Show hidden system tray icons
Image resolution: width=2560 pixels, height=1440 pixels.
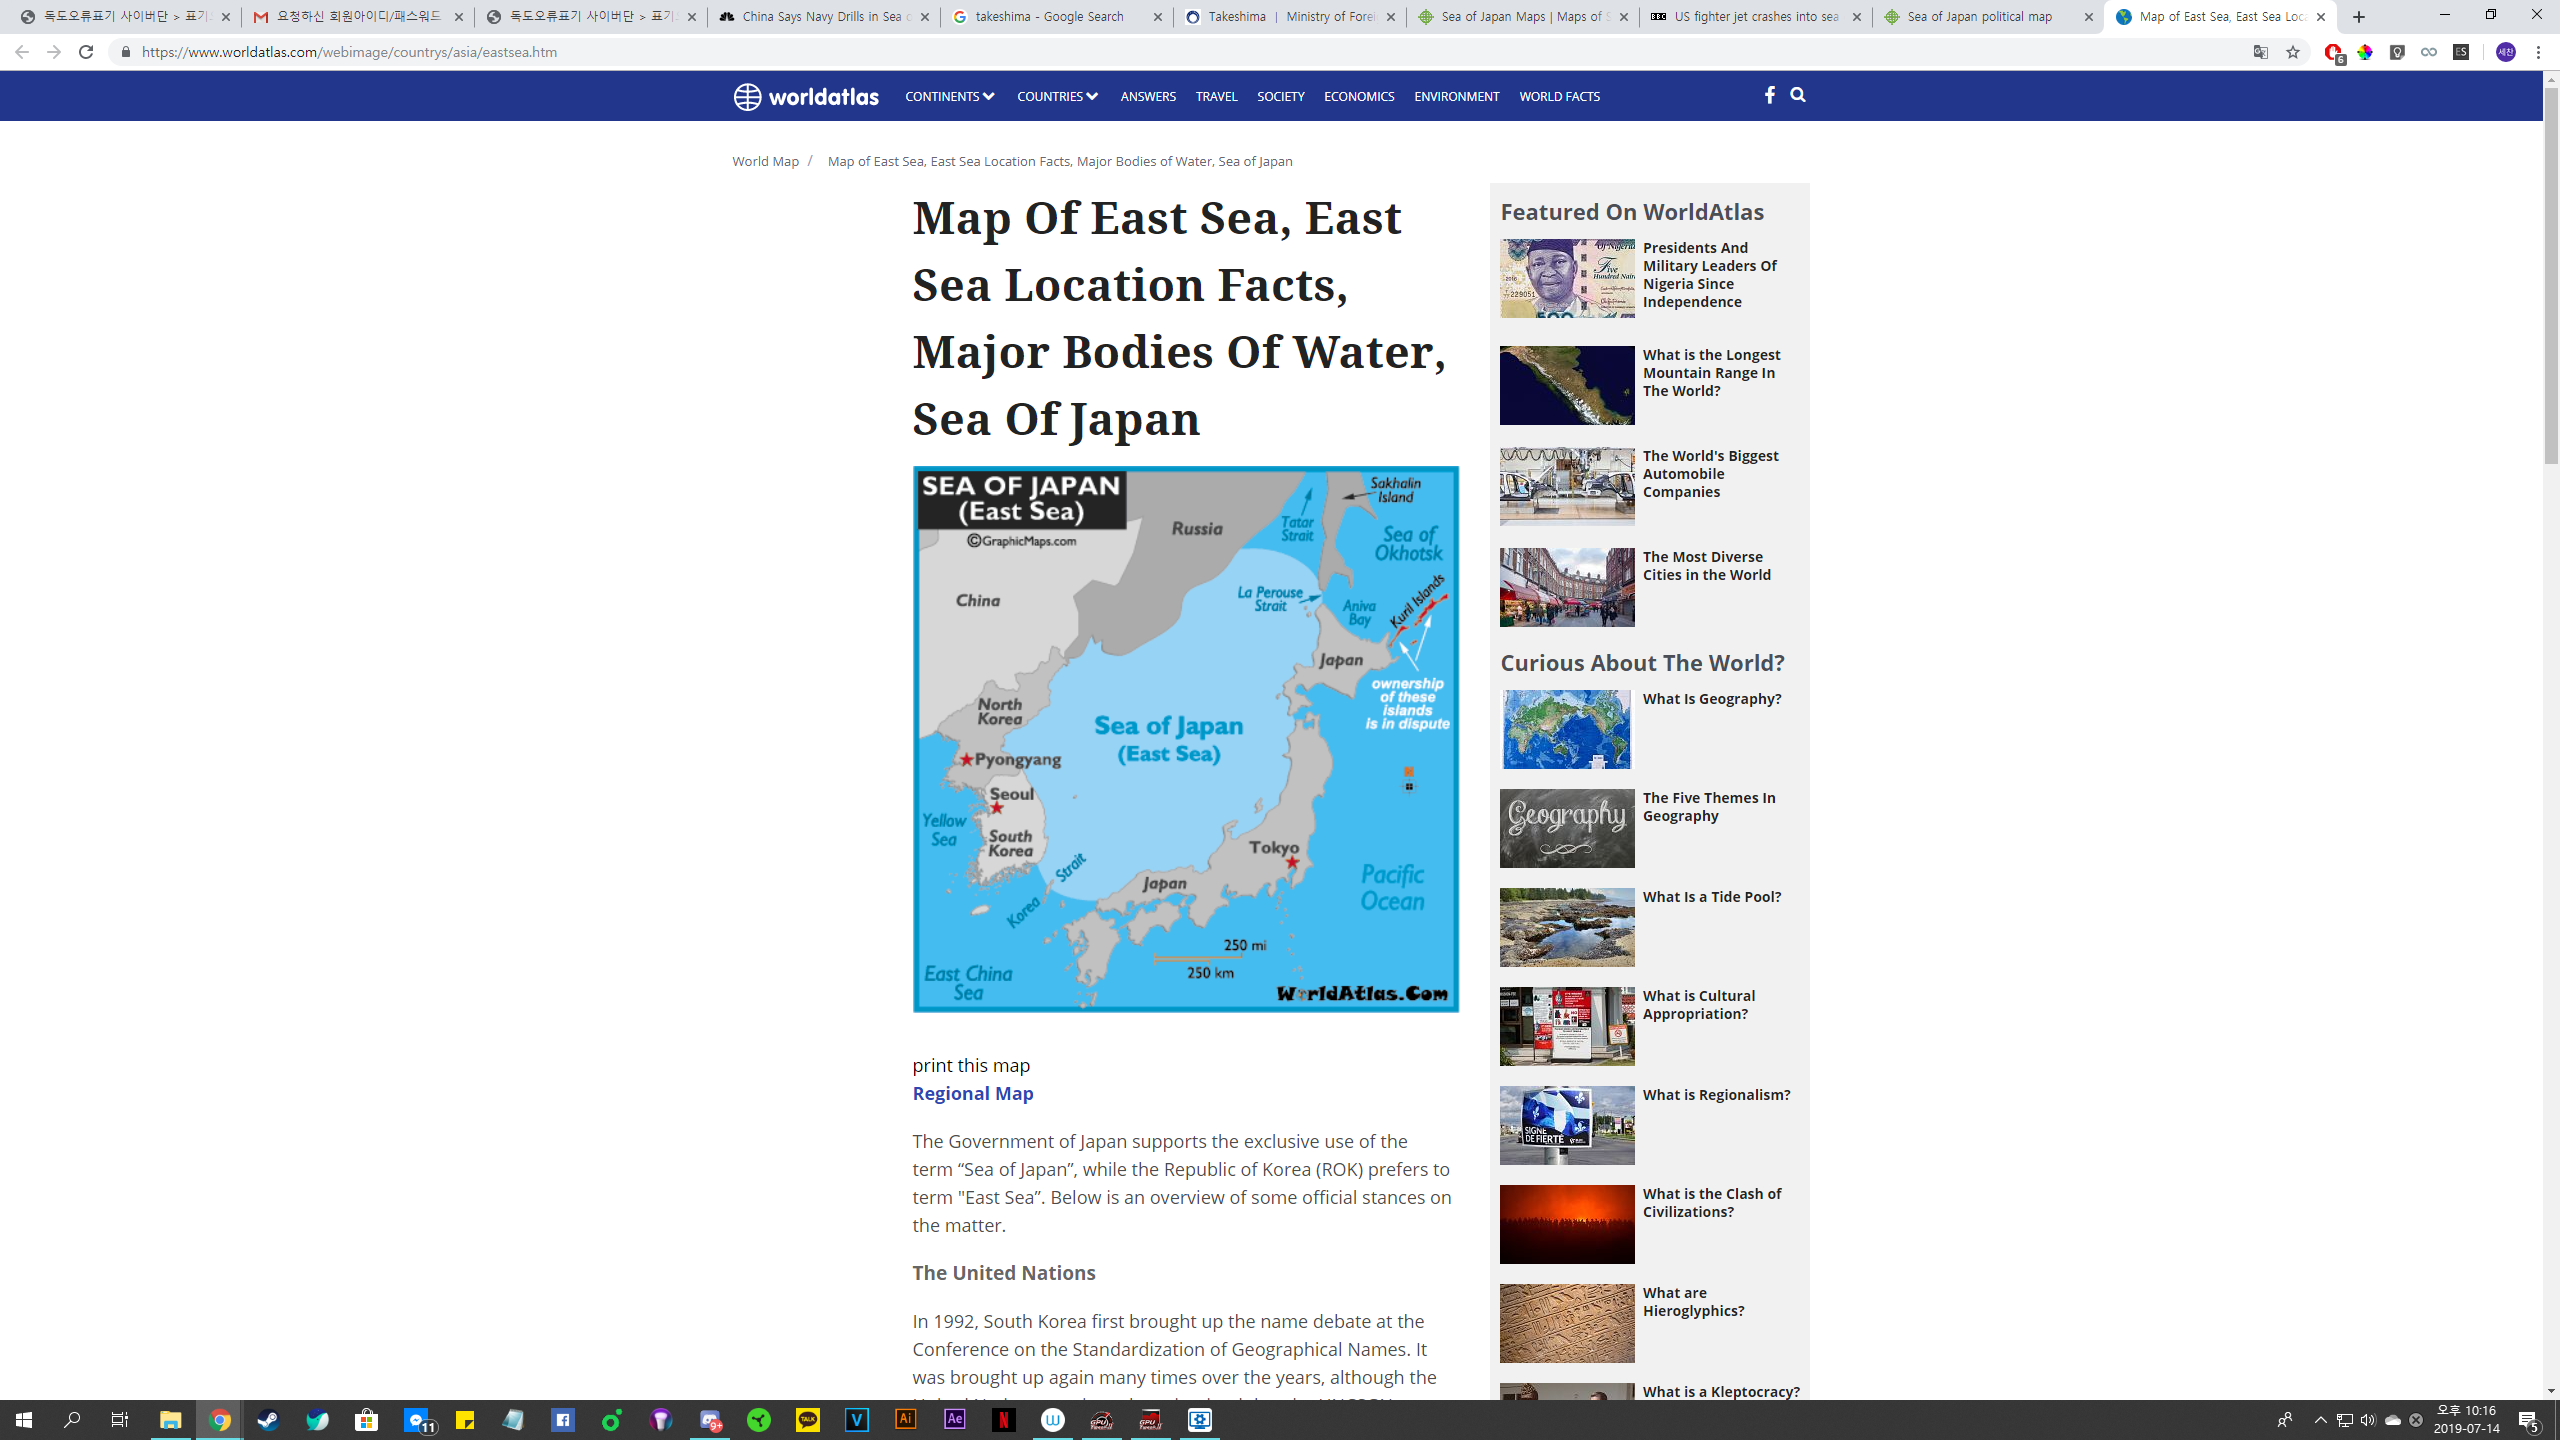[x=2320, y=1420]
